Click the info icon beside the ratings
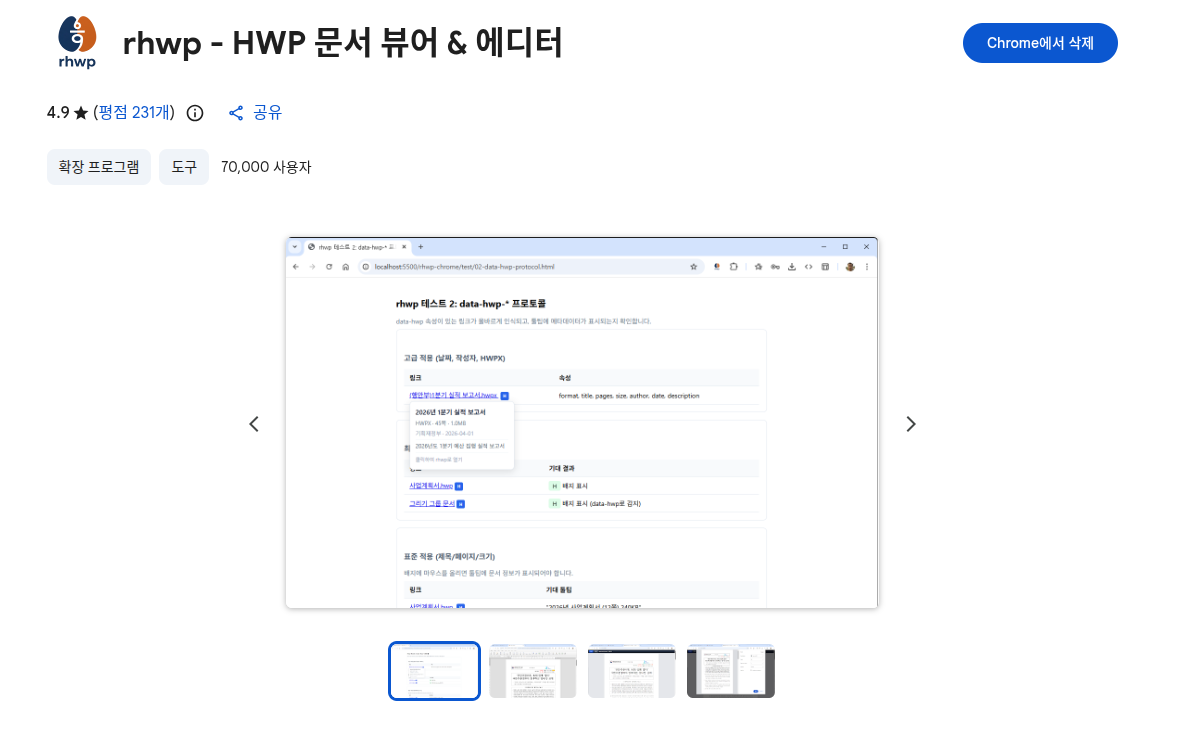 [x=195, y=113]
